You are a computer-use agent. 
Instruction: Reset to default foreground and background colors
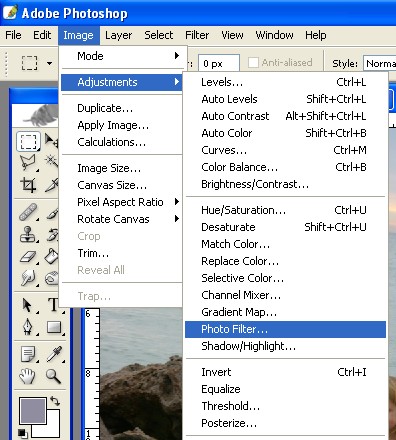point(23,433)
